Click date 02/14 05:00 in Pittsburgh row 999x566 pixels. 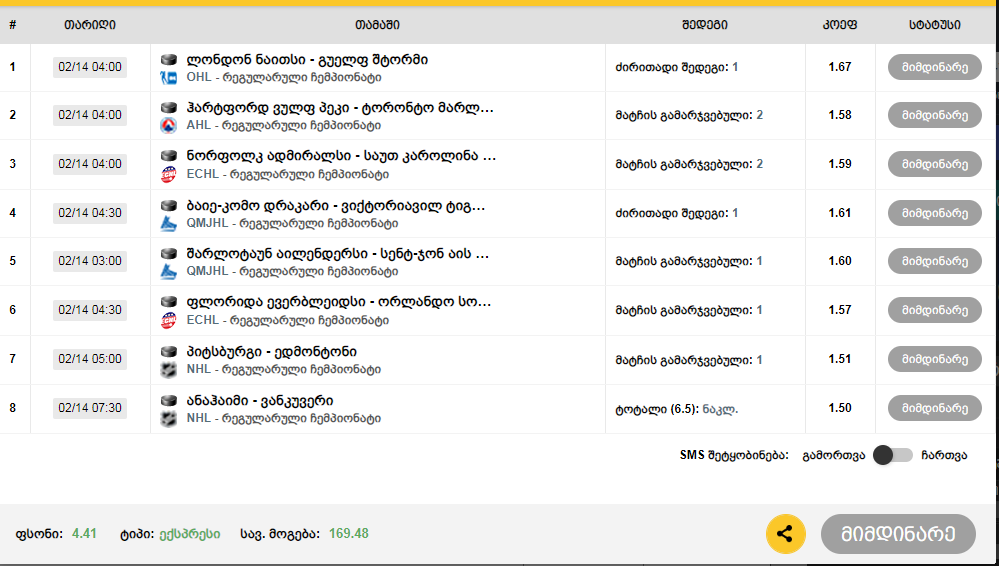(x=90, y=359)
